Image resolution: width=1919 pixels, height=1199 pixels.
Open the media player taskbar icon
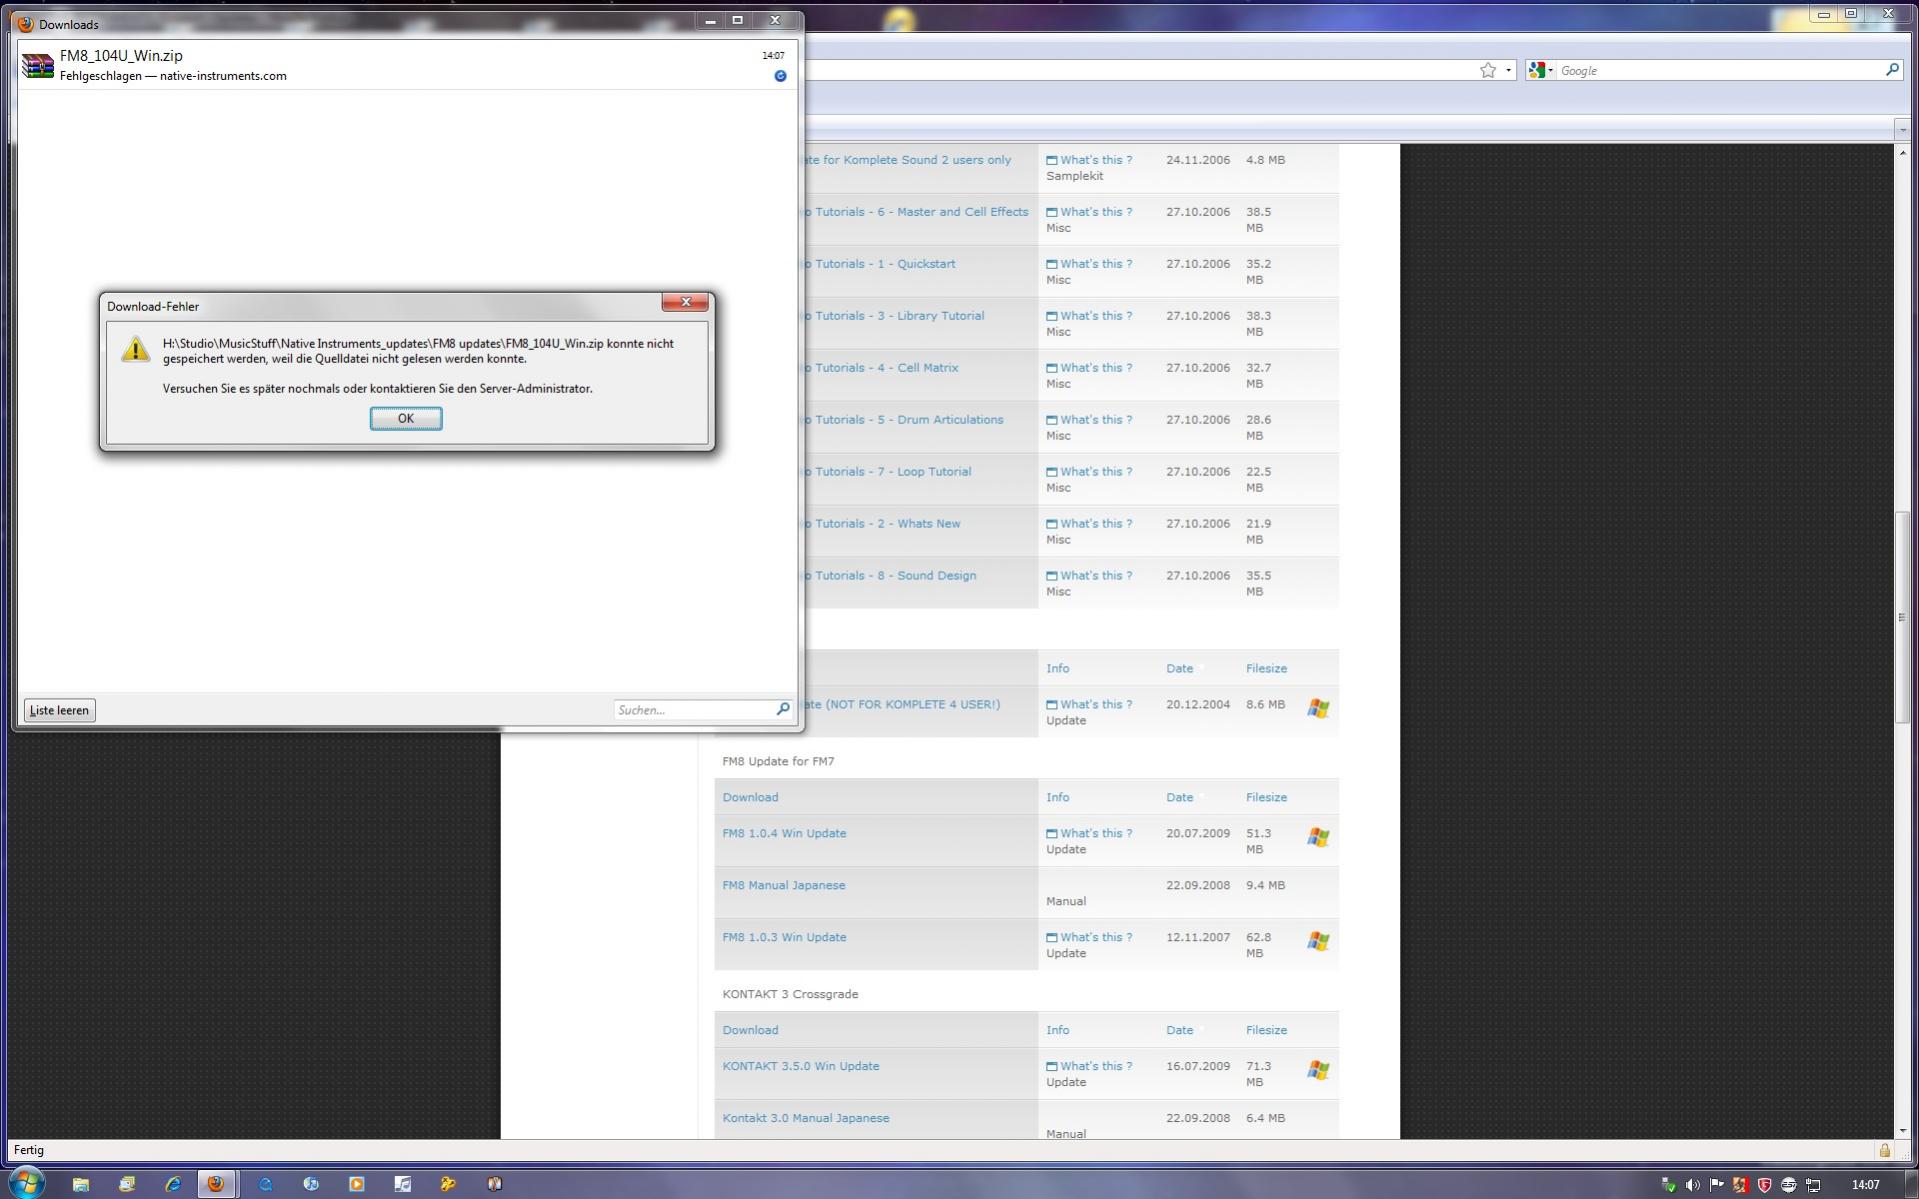[x=356, y=1184]
